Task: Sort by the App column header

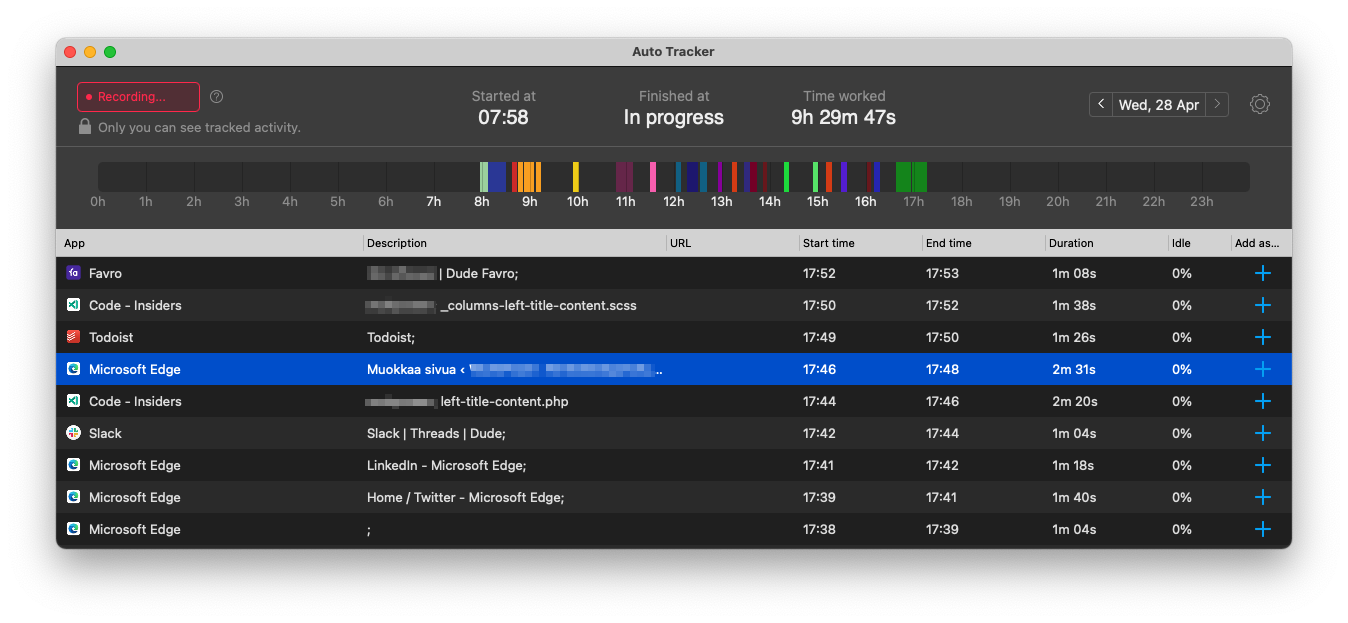Action: [x=210, y=243]
